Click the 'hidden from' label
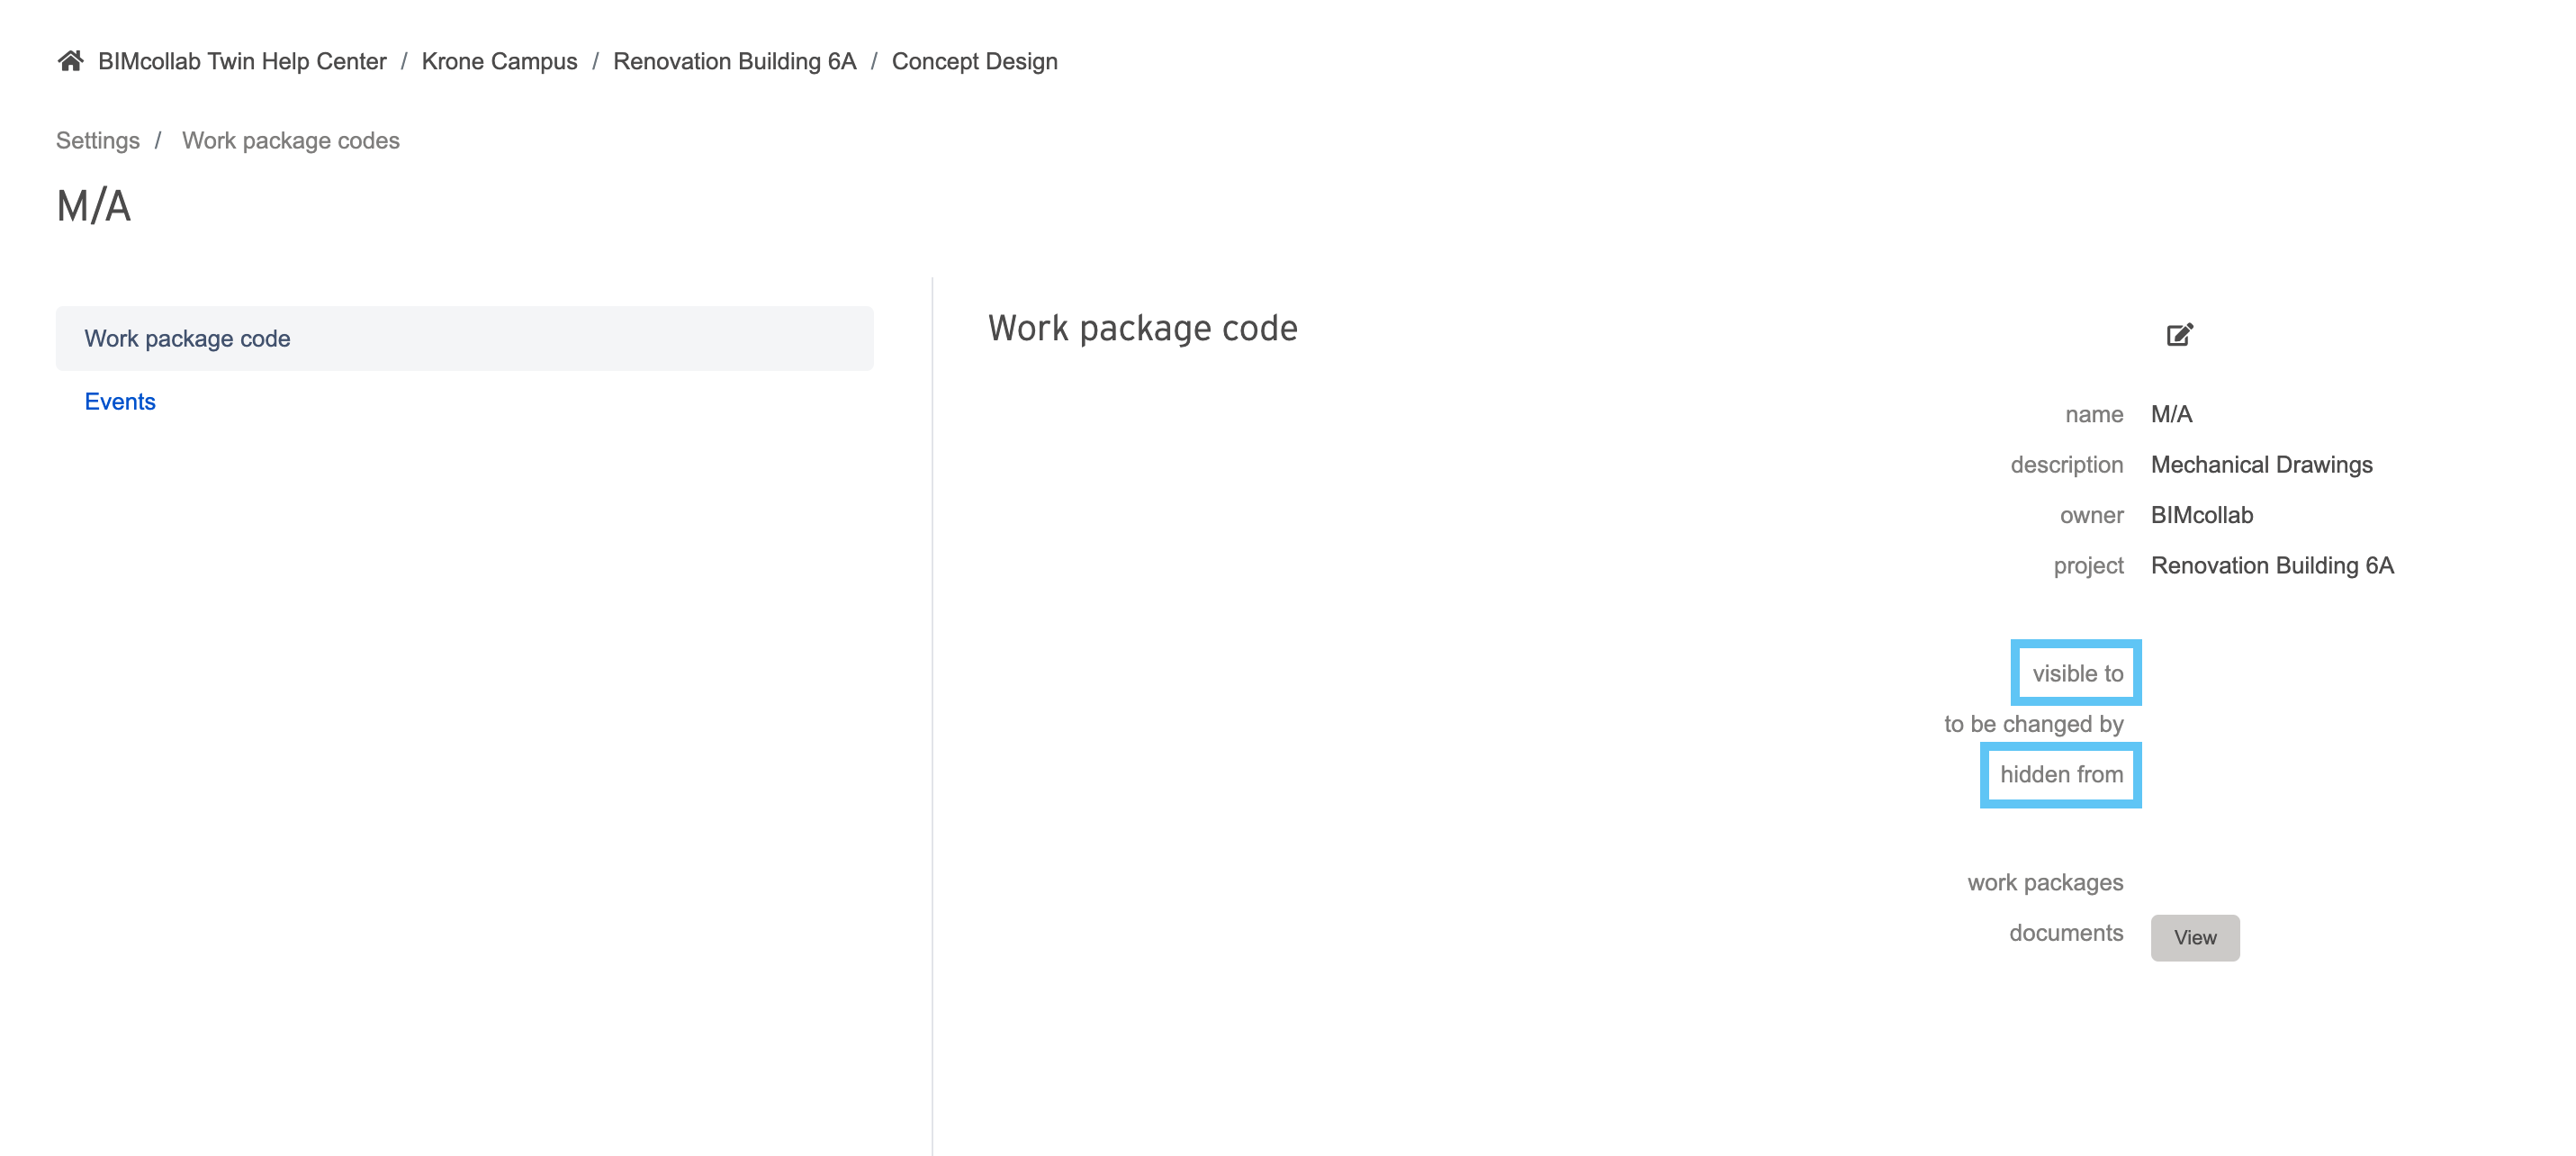The width and height of the screenshot is (2576, 1156). coord(2062,775)
